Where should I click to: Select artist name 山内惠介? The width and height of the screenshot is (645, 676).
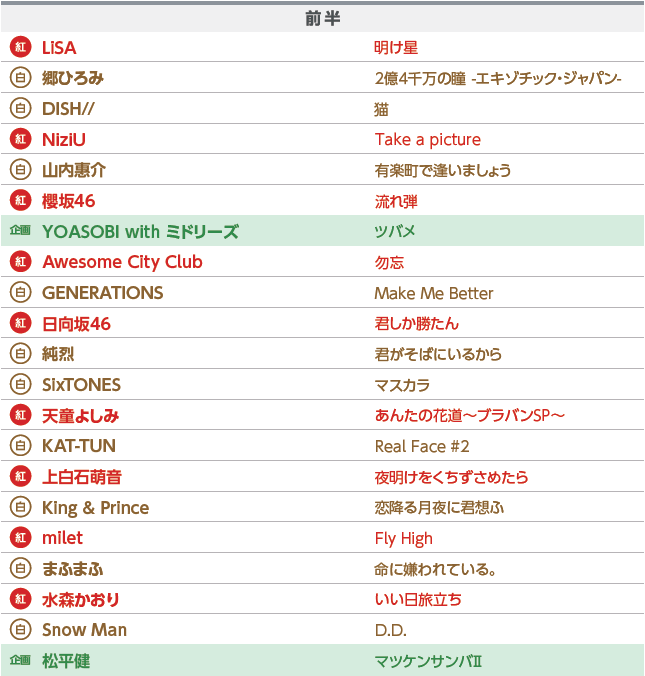tap(74, 170)
